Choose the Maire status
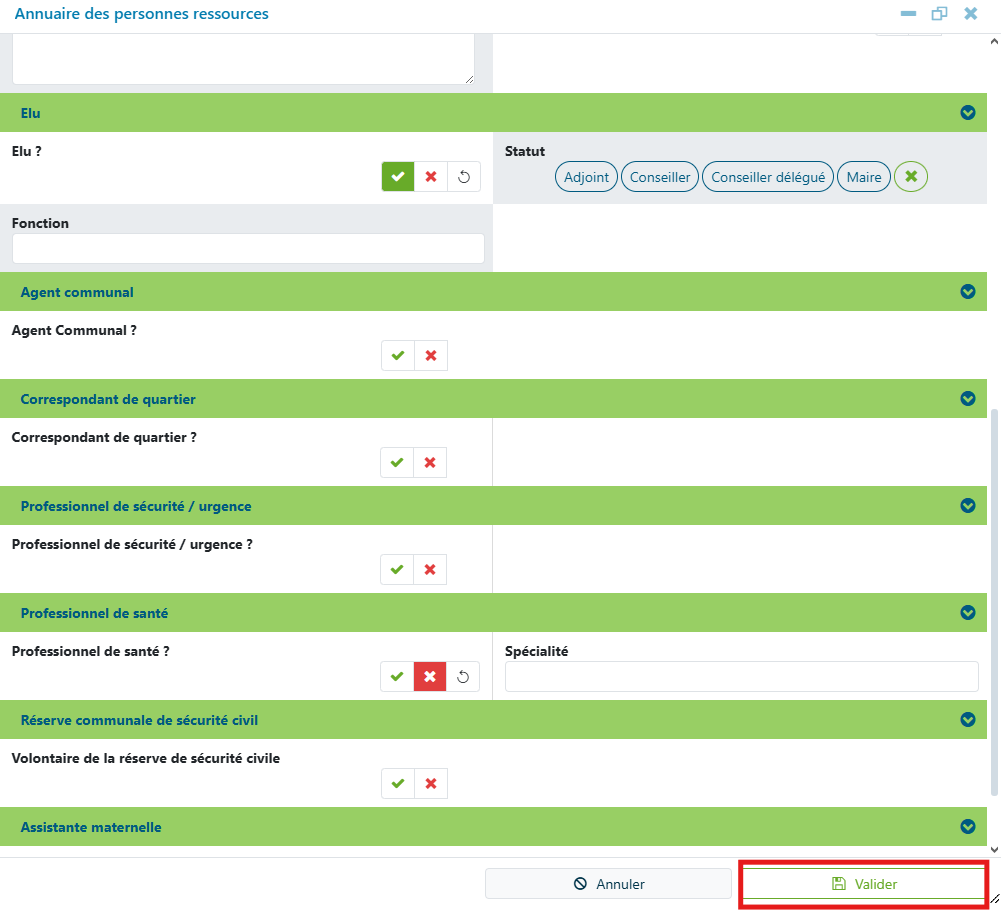Viewport: 1001px width, 910px height. click(x=864, y=177)
